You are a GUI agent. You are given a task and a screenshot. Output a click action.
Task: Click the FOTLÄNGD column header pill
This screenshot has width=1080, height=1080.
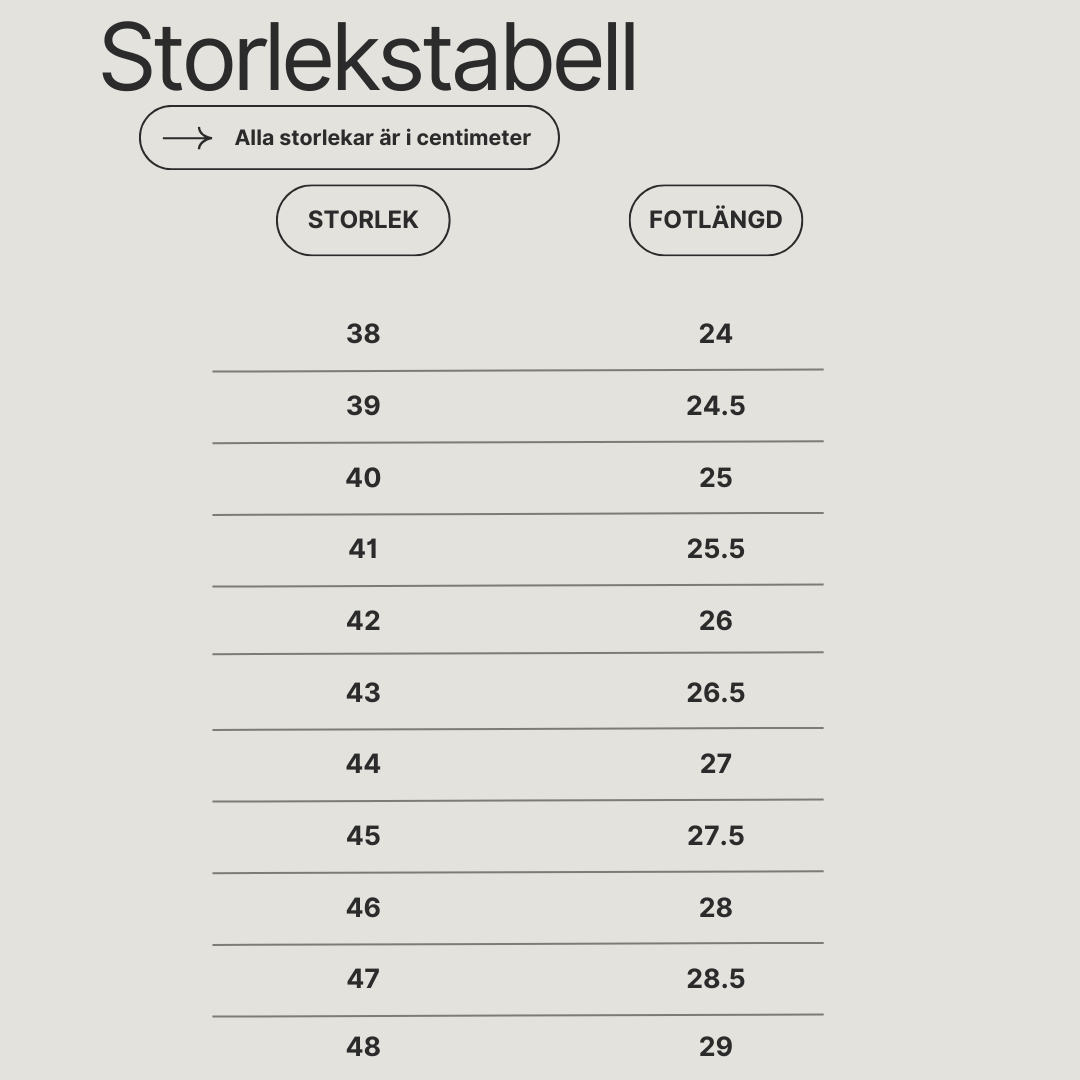pyautogui.click(x=716, y=220)
